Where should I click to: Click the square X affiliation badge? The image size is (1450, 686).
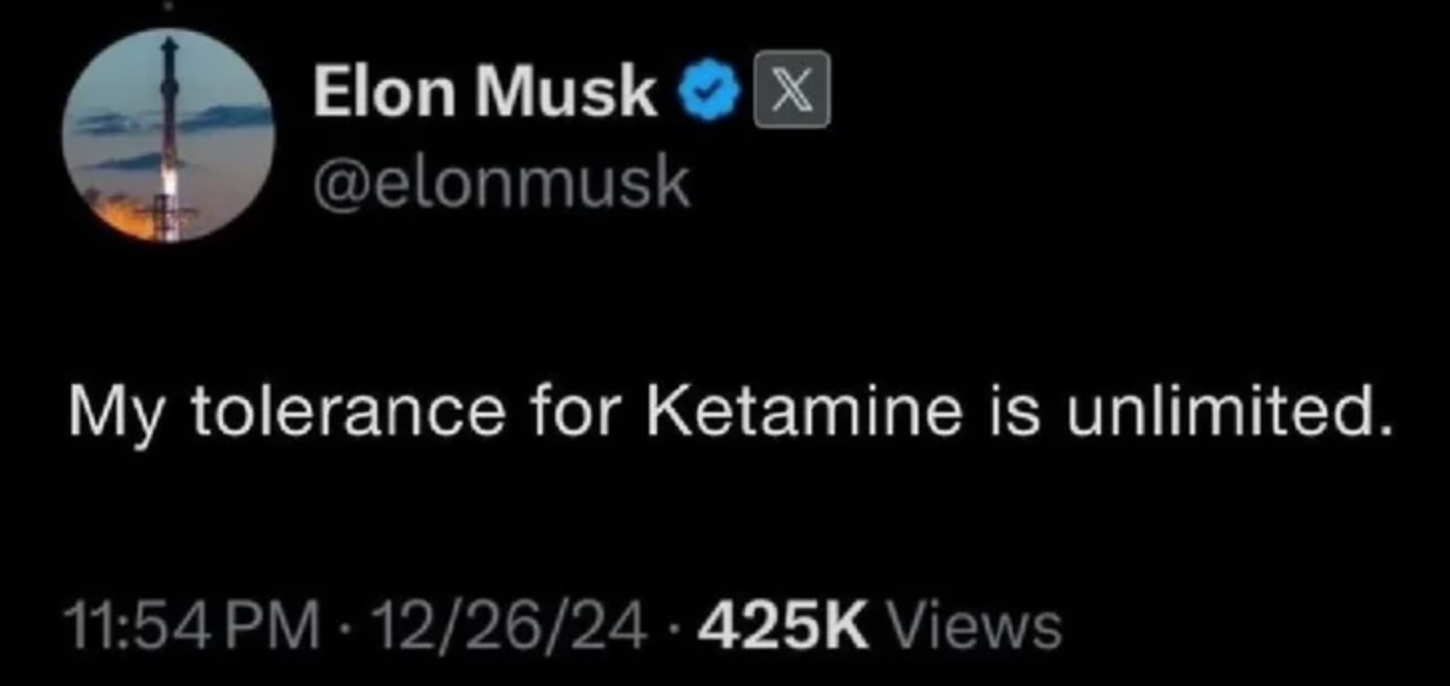click(x=791, y=90)
